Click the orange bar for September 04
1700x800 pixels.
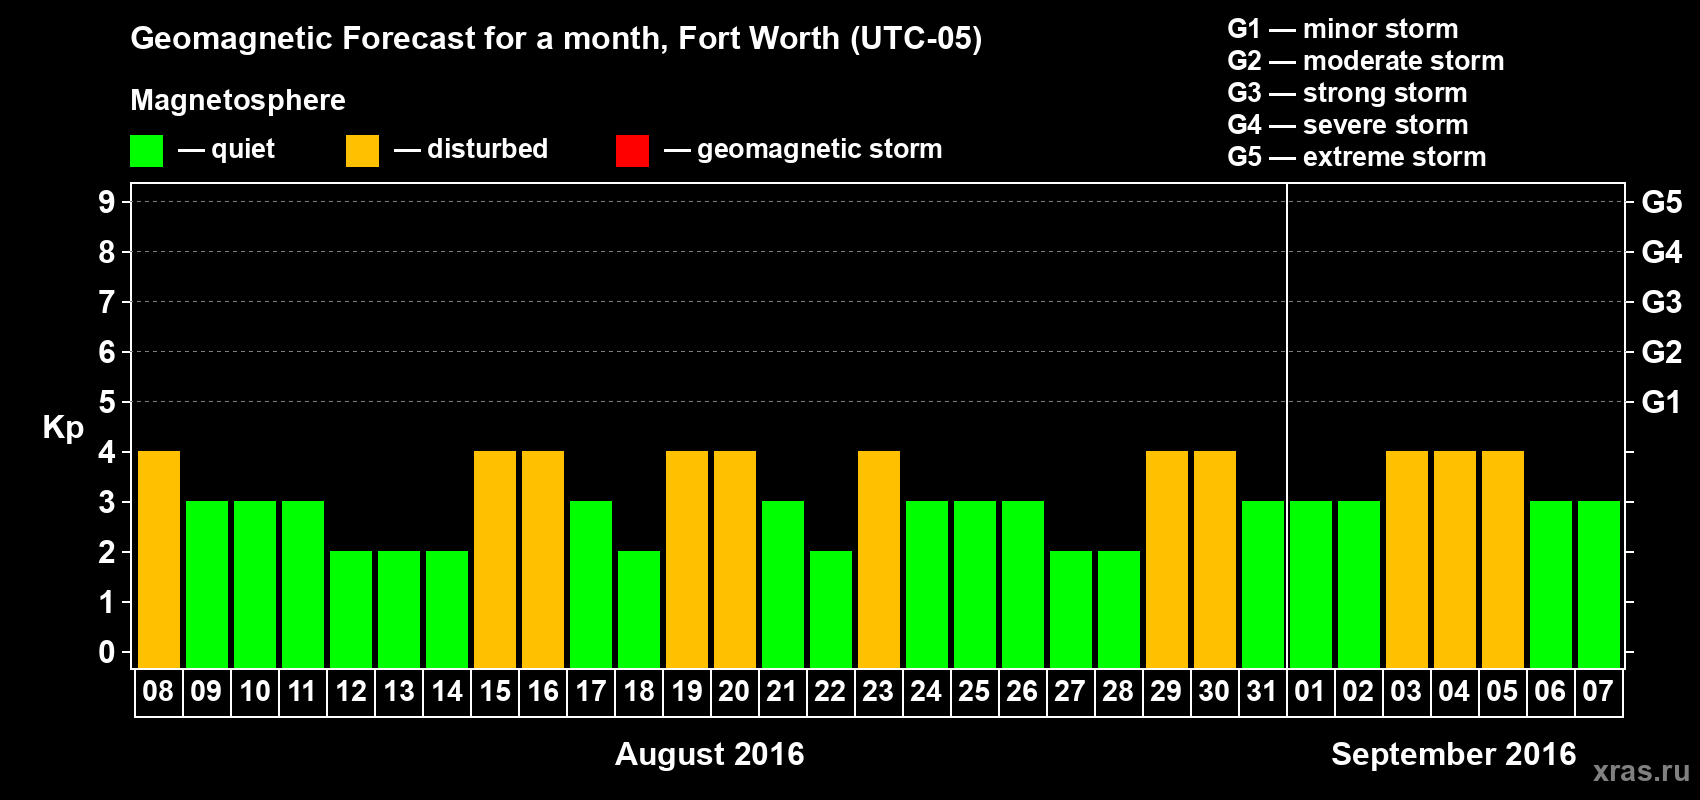pyautogui.click(x=1455, y=559)
